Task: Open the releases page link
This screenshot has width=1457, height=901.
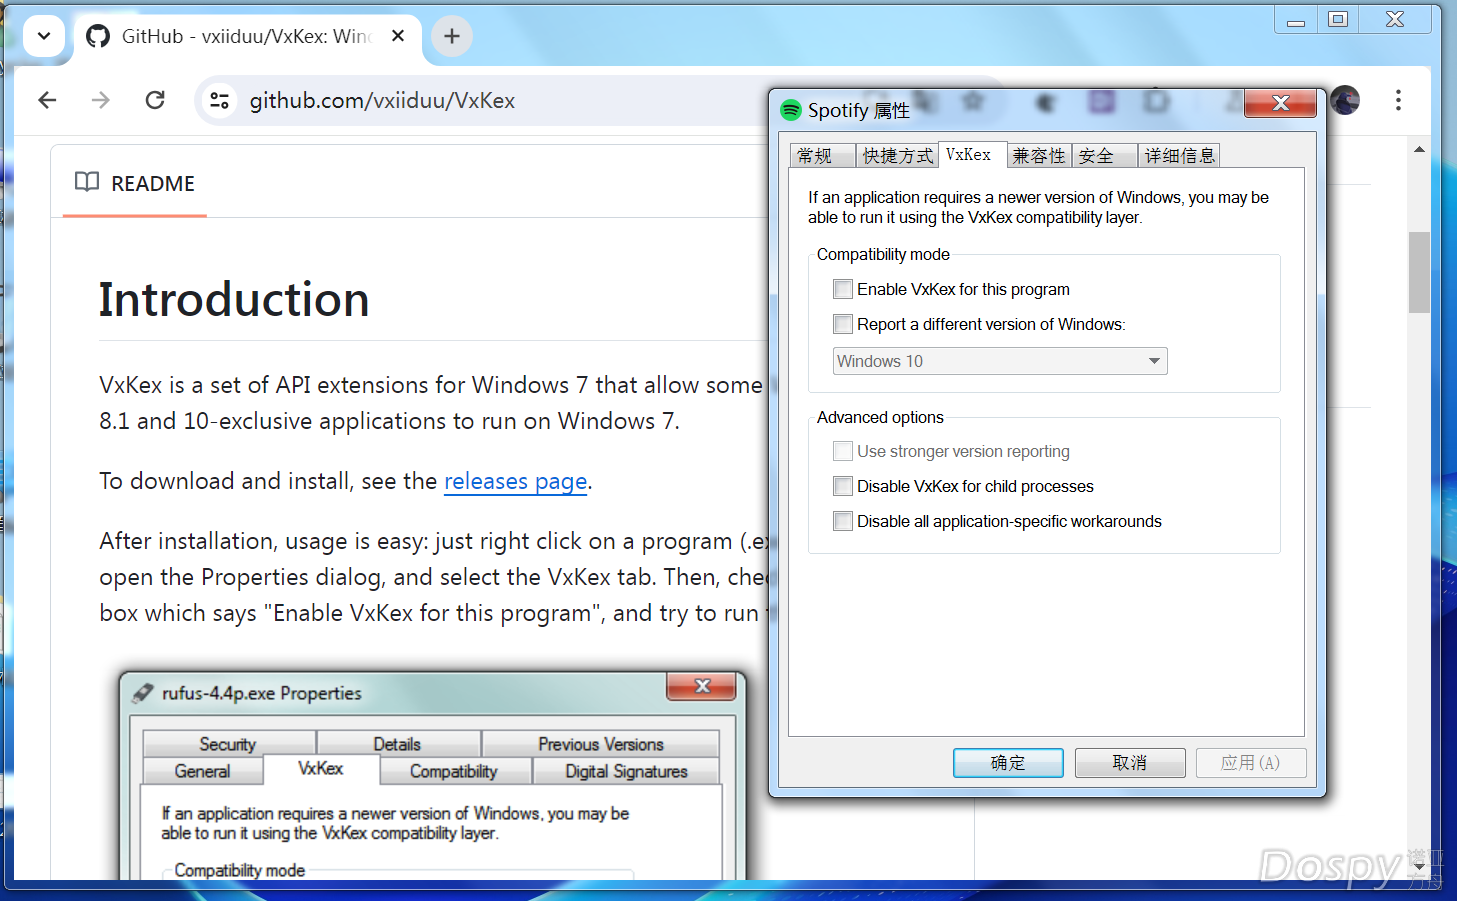Action: coord(515,481)
